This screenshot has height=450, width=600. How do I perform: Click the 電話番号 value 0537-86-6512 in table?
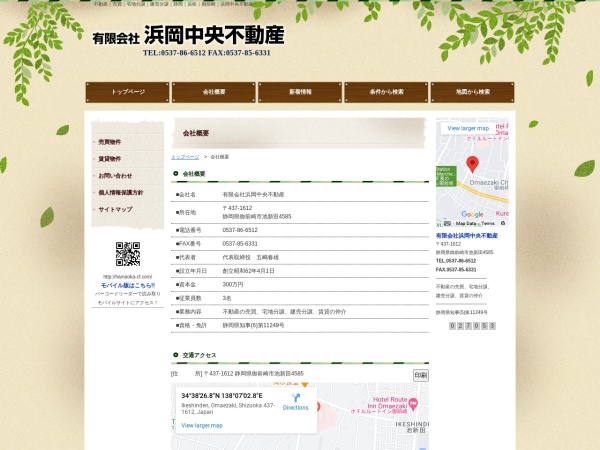point(240,230)
